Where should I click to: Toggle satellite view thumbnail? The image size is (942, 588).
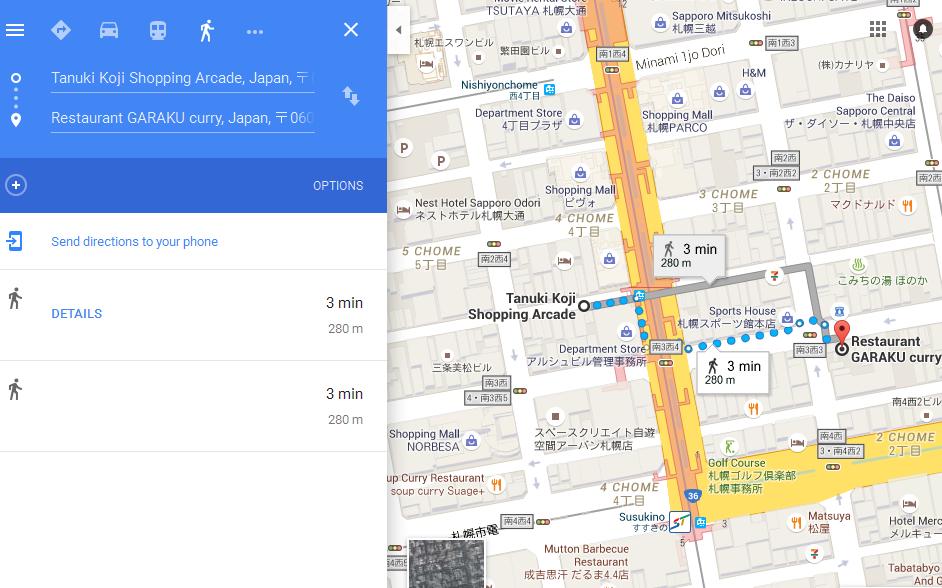click(x=446, y=563)
